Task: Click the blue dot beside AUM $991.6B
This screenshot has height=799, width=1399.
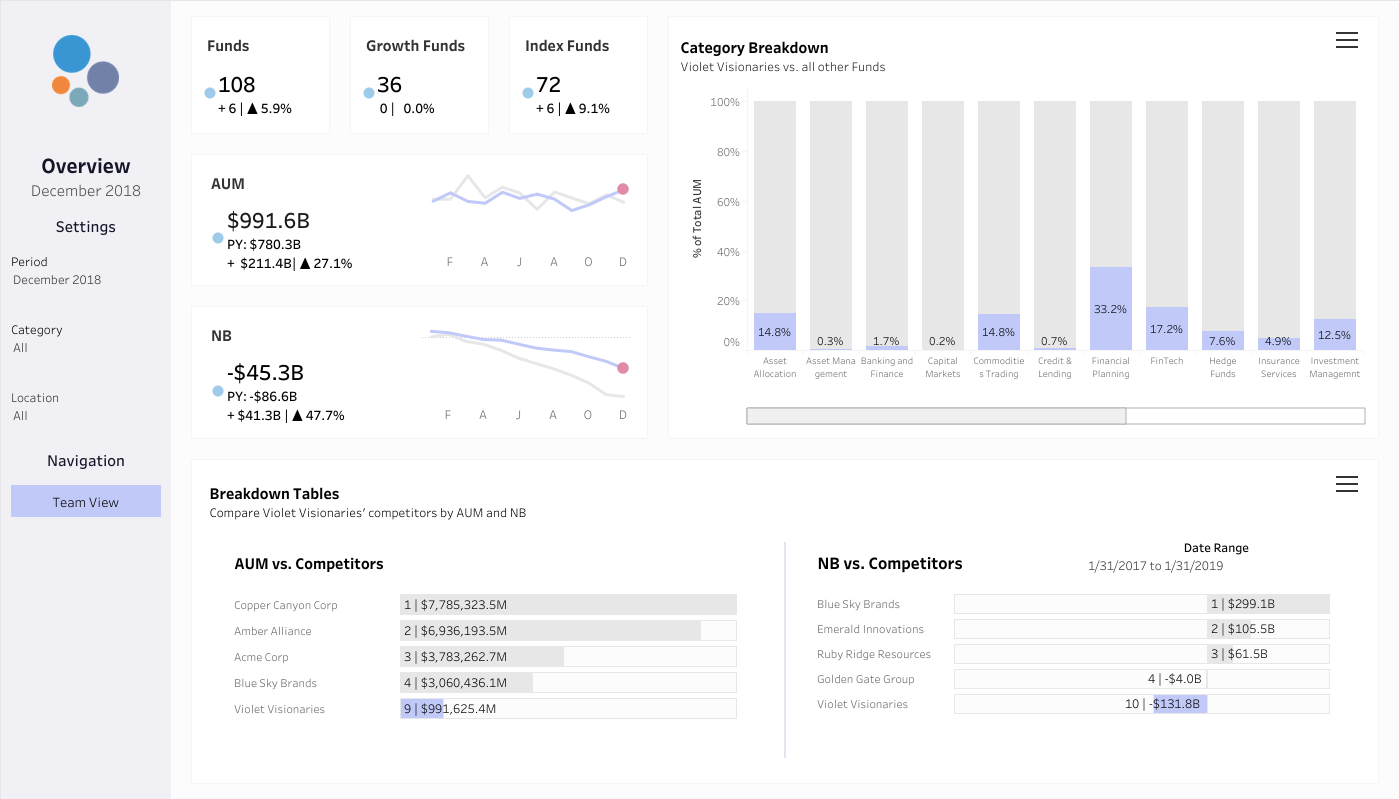Action: (218, 238)
